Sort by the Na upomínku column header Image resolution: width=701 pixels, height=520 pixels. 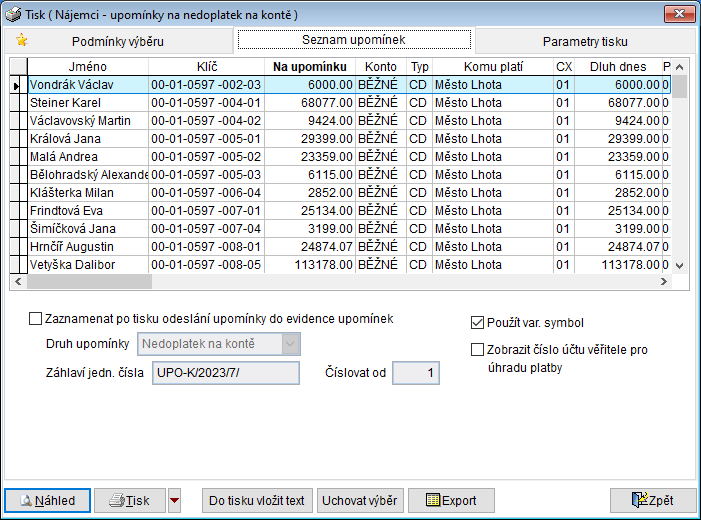(x=310, y=66)
